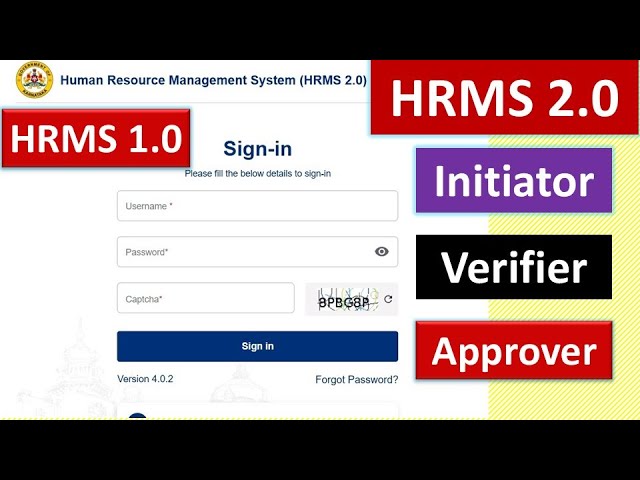Refresh the captcha image

(x=388, y=299)
